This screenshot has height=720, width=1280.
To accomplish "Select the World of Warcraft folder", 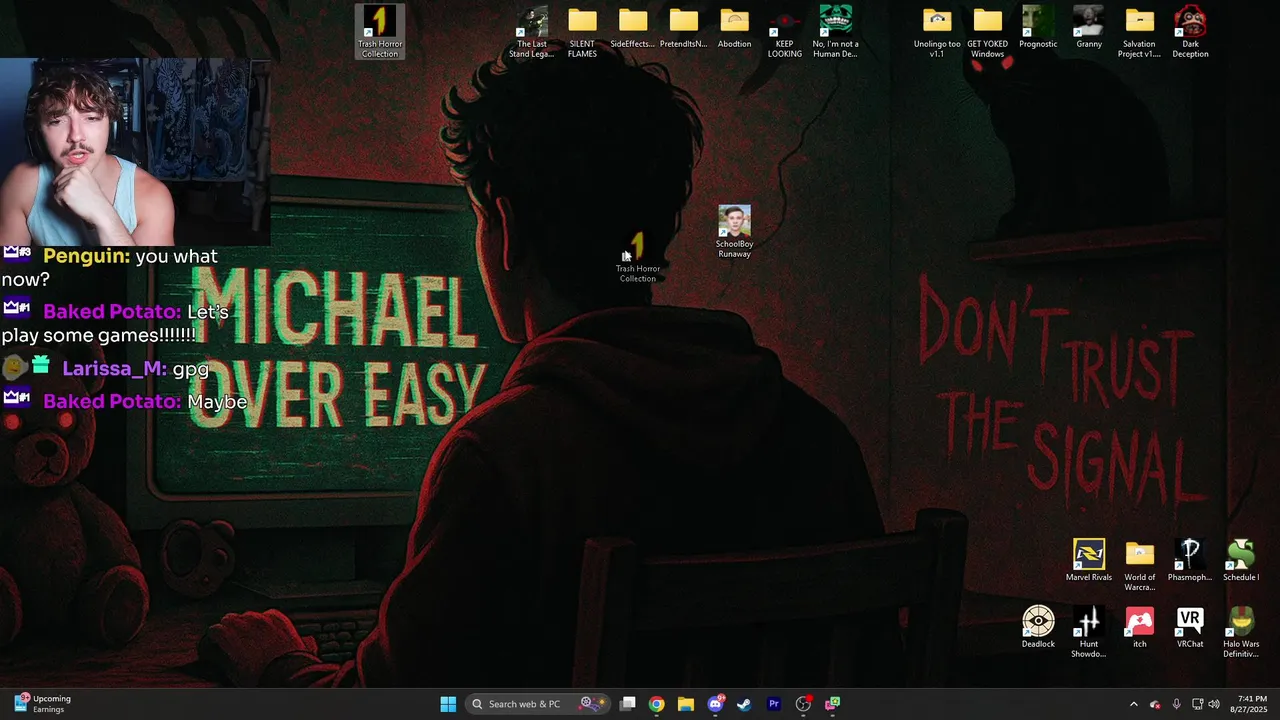I will (x=1139, y=565).
